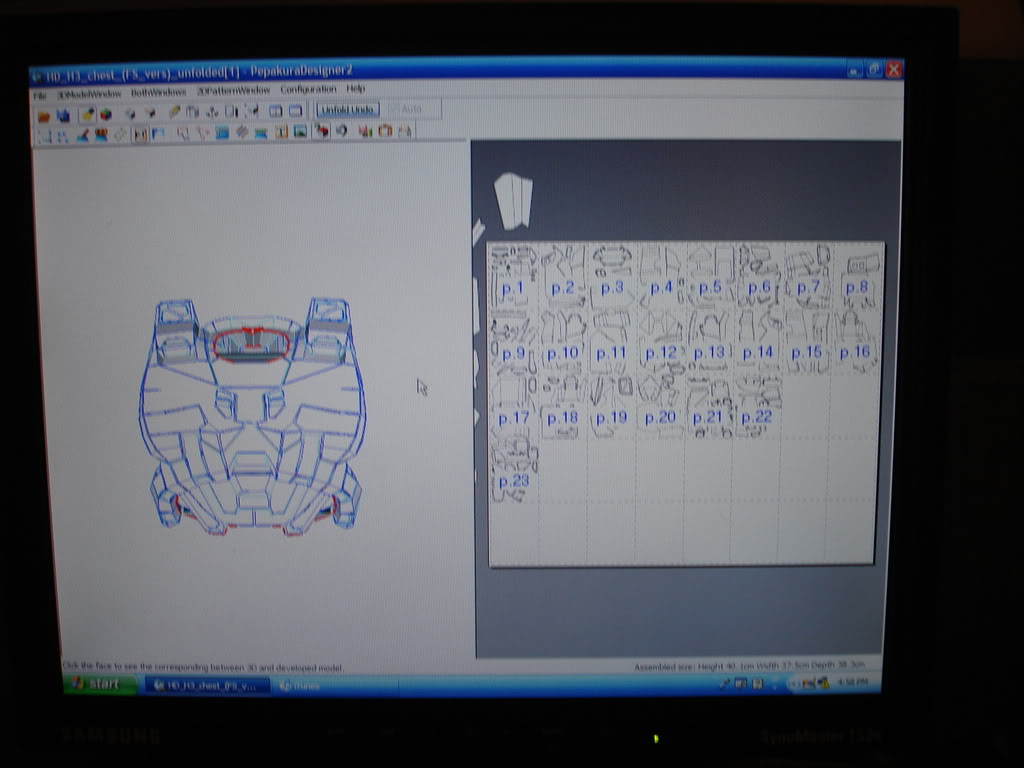Click the small grey cube icon

pos(130,114)
